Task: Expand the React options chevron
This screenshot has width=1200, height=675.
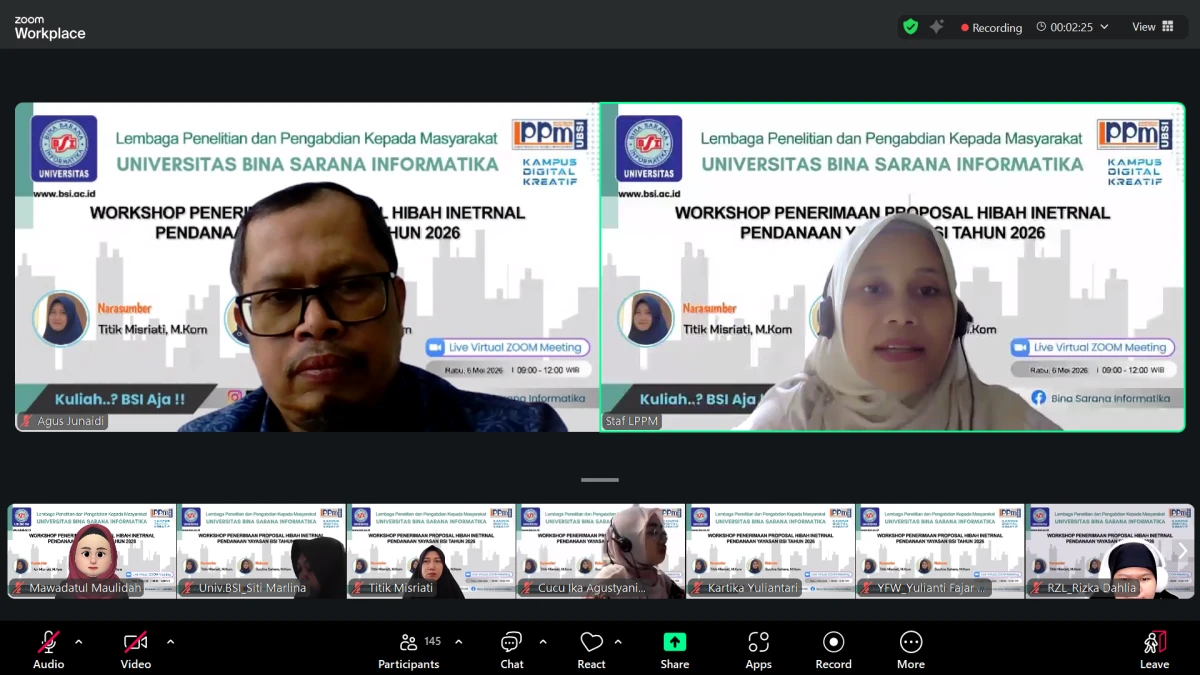Action: pyautogui.click(x=618, y=641)
